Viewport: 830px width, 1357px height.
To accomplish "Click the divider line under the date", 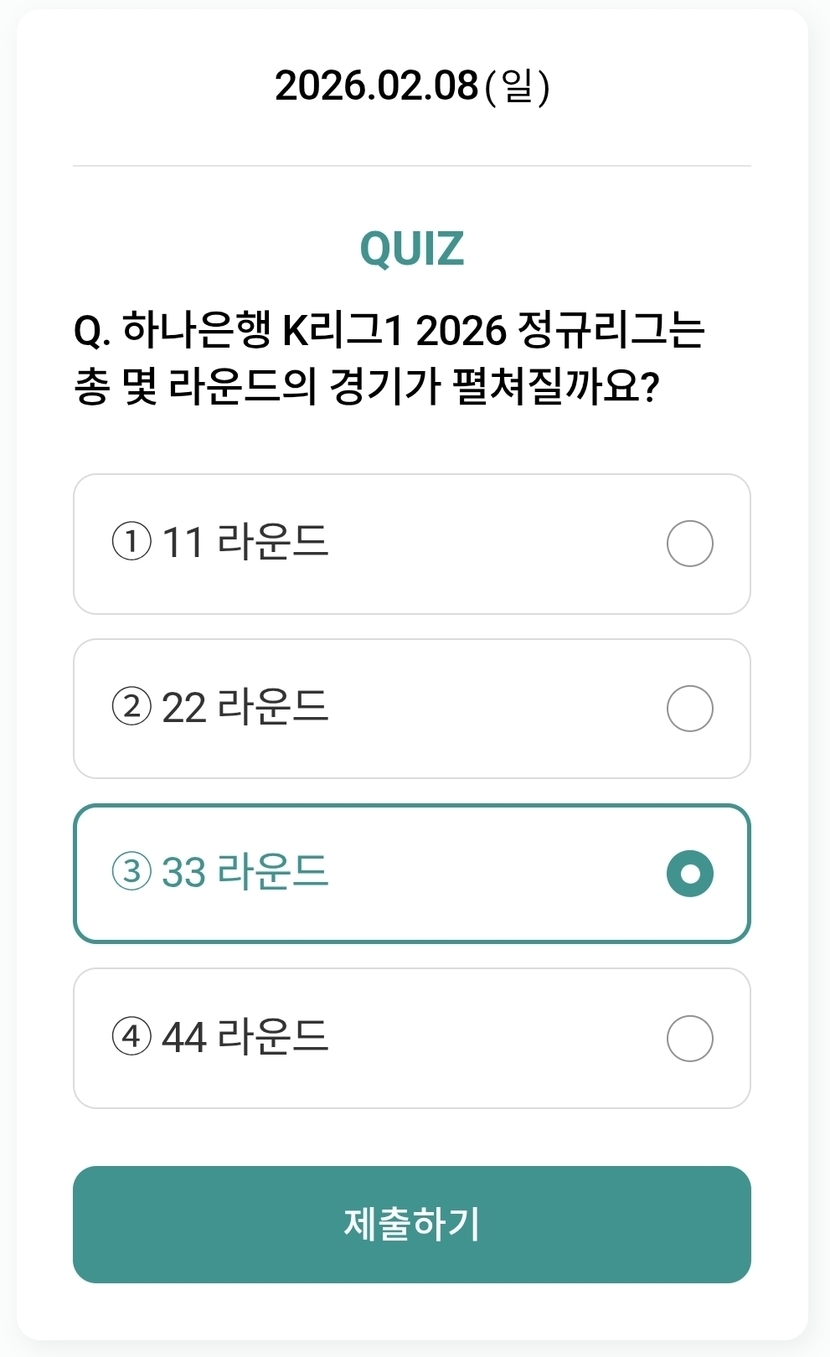I will [412, 165].
